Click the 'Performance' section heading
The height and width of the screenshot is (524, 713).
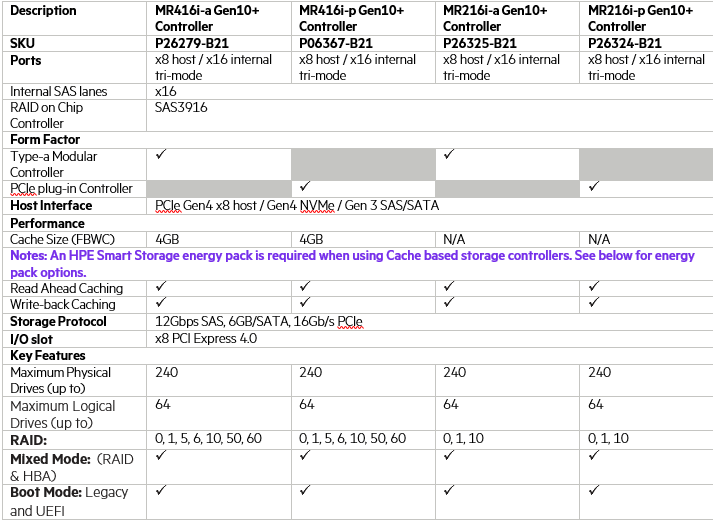[47, 223]
